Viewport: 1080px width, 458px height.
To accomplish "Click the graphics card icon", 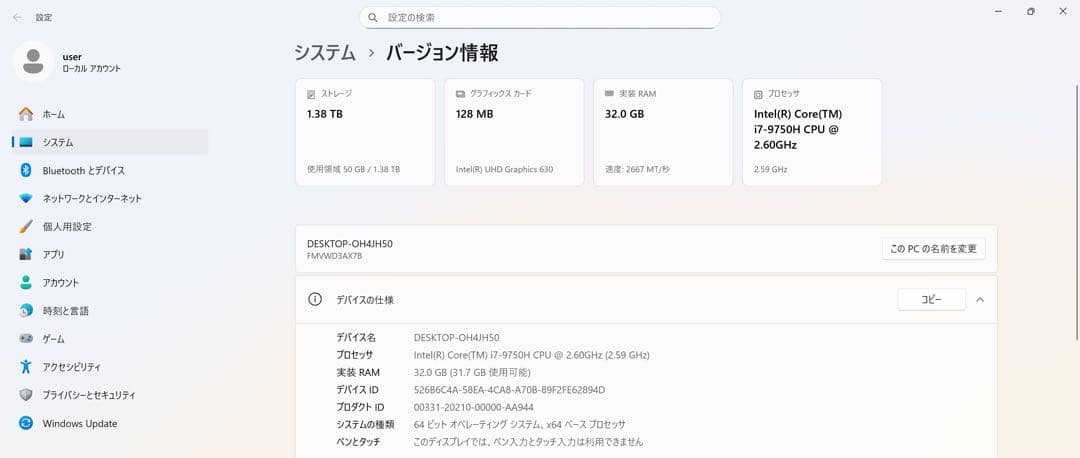I will click(460, 94).
